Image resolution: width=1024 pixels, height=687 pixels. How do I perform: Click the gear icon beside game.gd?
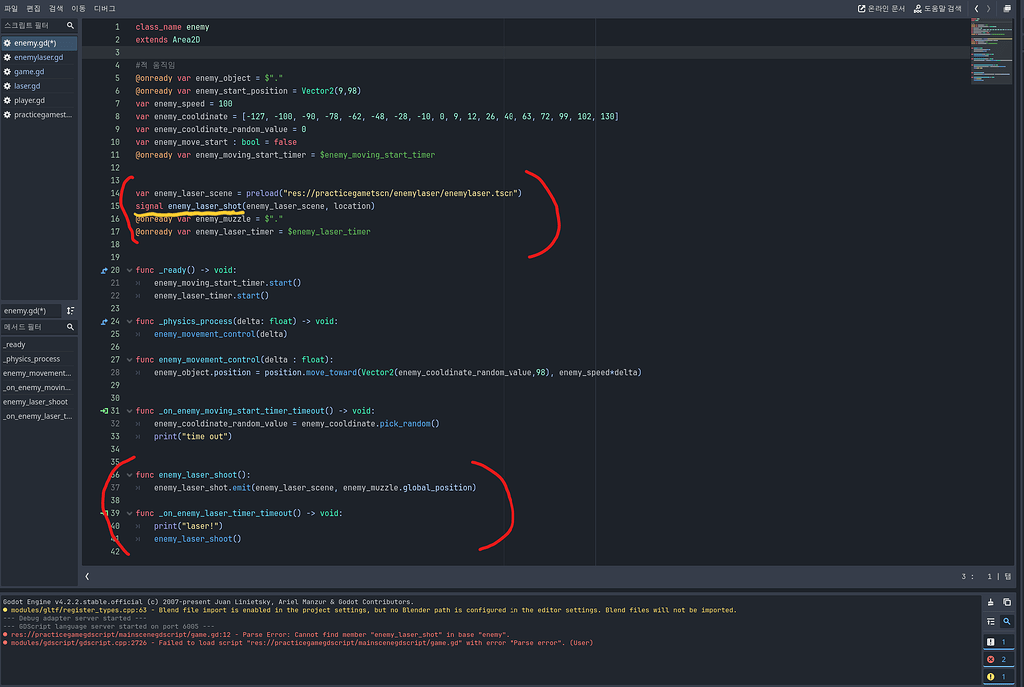[7, 72]
